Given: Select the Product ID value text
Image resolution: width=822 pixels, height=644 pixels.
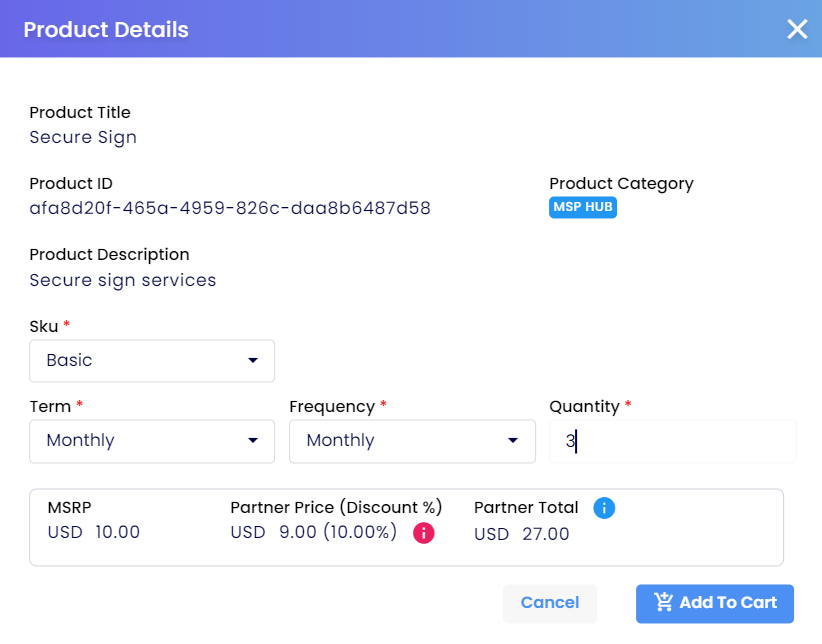Looking at the screenshot, I should pos(230,208).
